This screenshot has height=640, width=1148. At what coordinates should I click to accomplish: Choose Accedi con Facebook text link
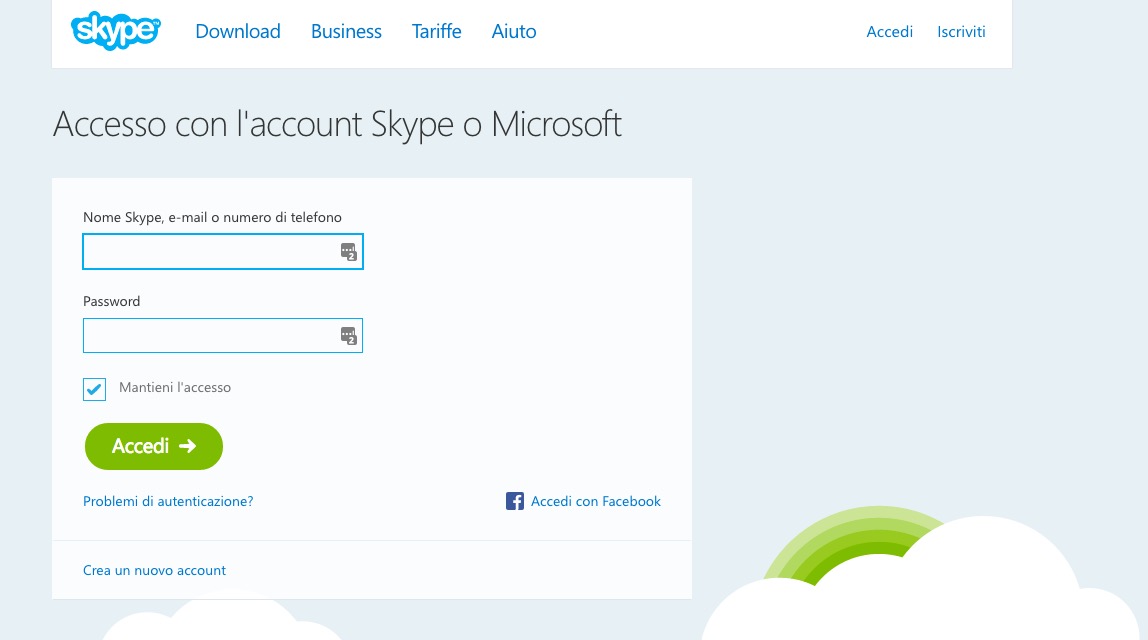(x=596, y=502)
